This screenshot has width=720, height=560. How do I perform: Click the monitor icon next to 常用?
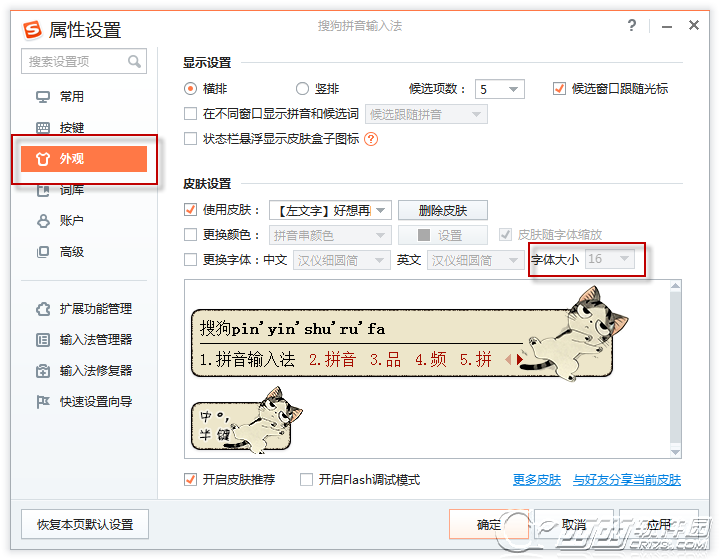(x=43, y=97)
